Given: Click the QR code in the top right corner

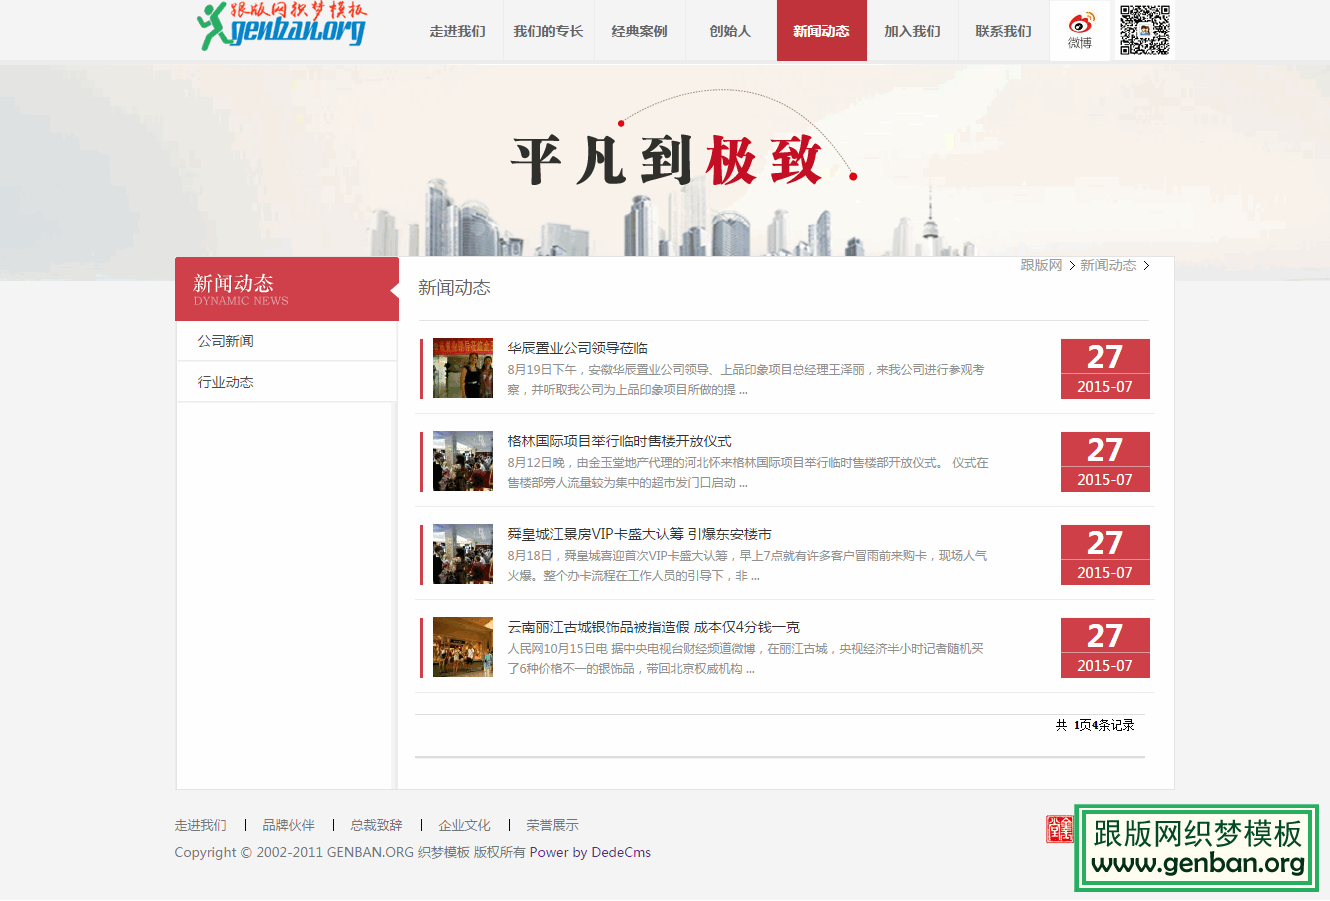Looking at the screenshot, I should (x=1144, y=31).
